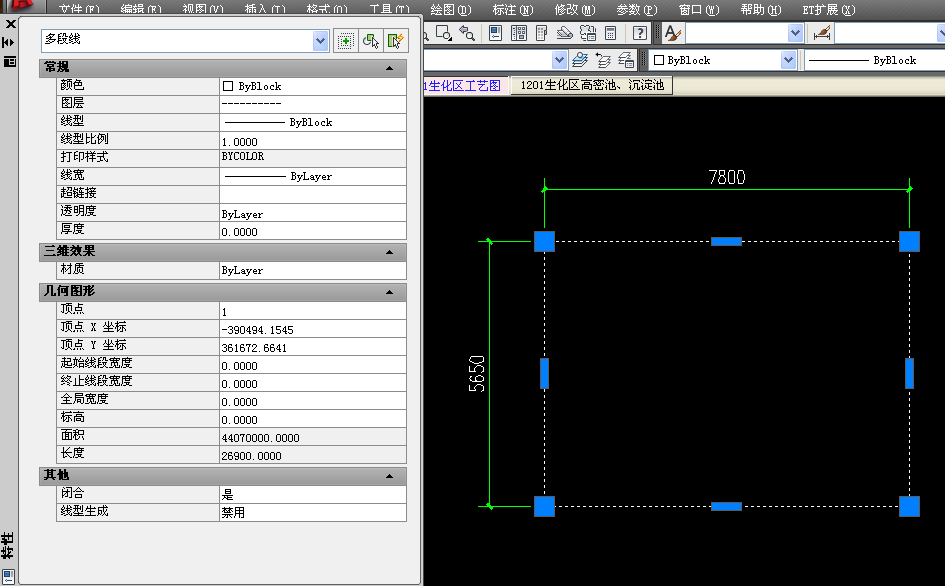945x586 pixels.
Task: Click the Zoom Previous tool
Action: [466, 33]
